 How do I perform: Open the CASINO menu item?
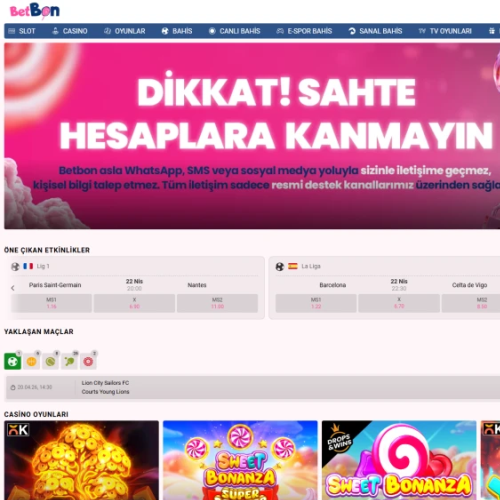point(70,31)
